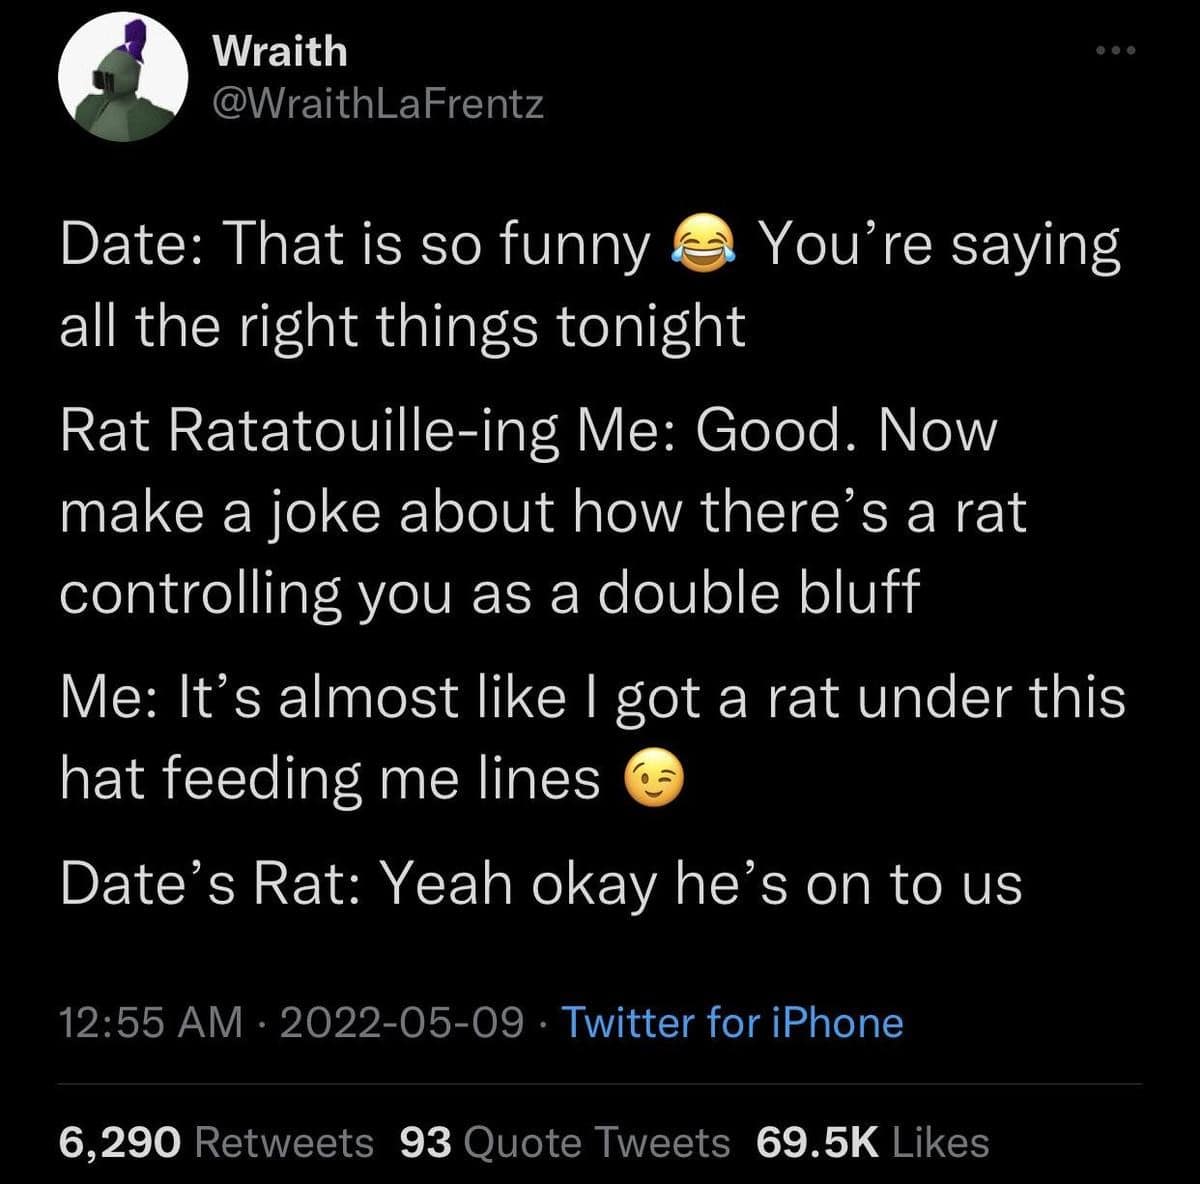Click the text "hat feeding me lines"
1200x1184 pixels.
330,779
